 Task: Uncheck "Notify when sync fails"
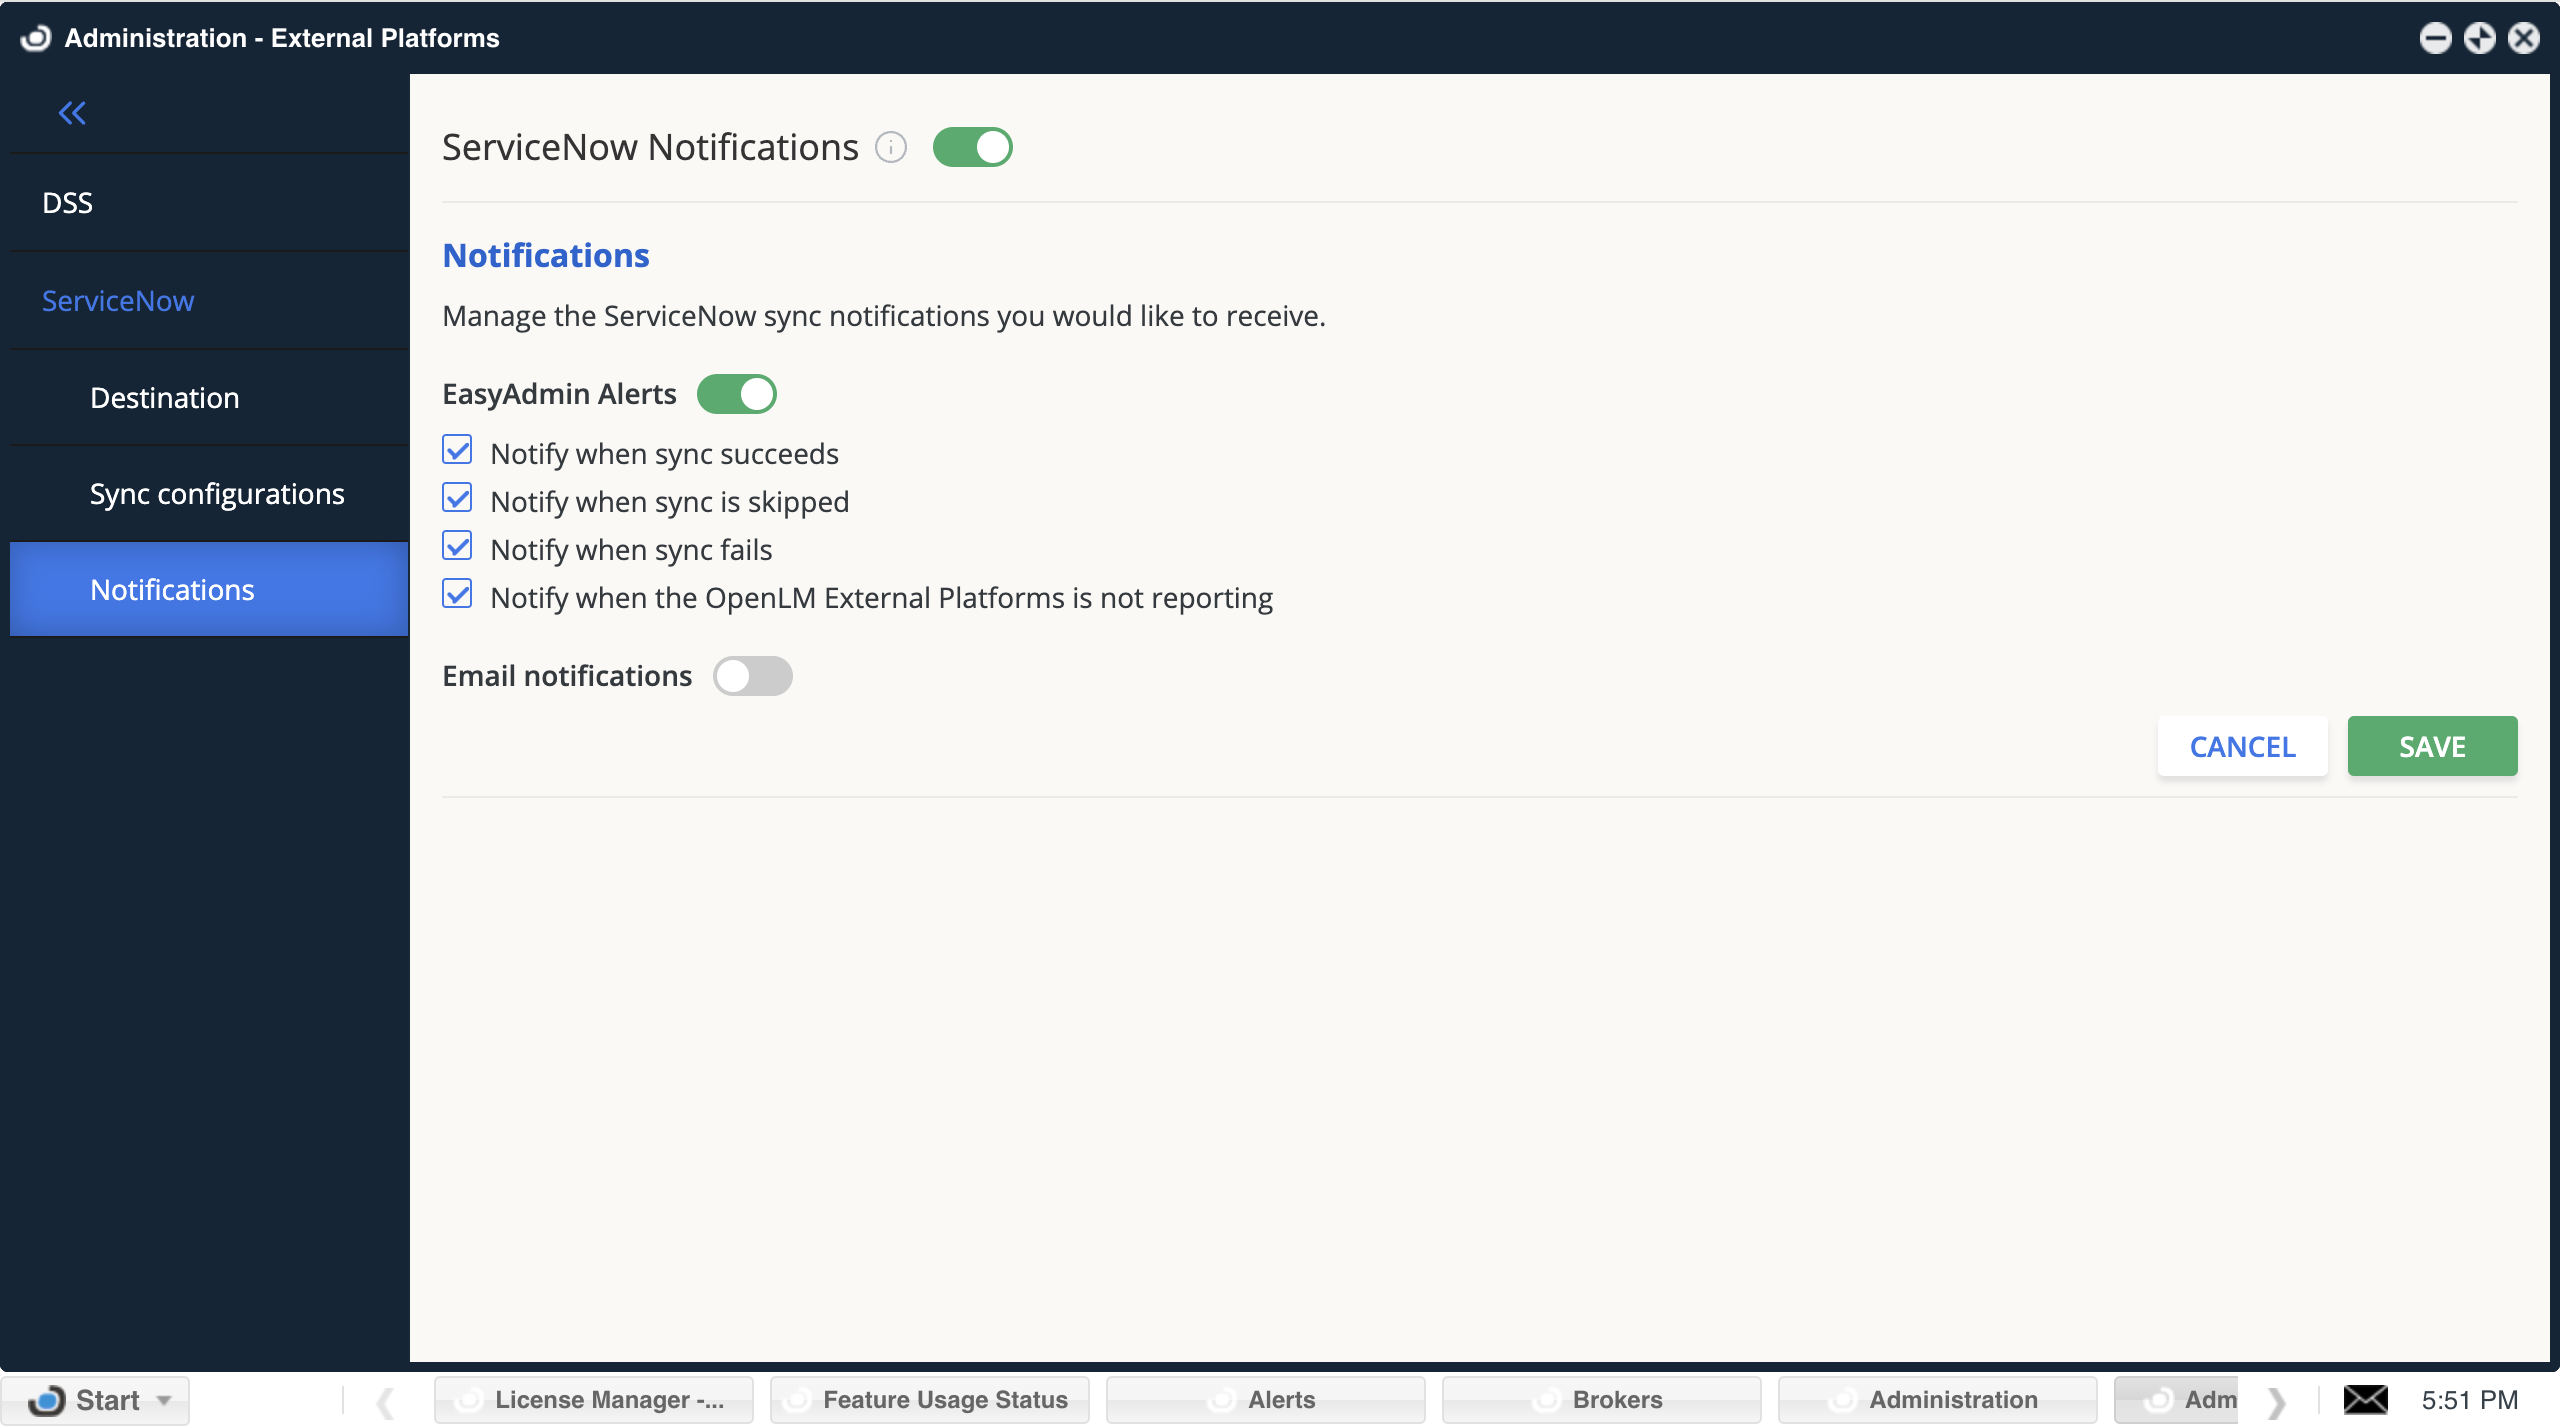457,547
